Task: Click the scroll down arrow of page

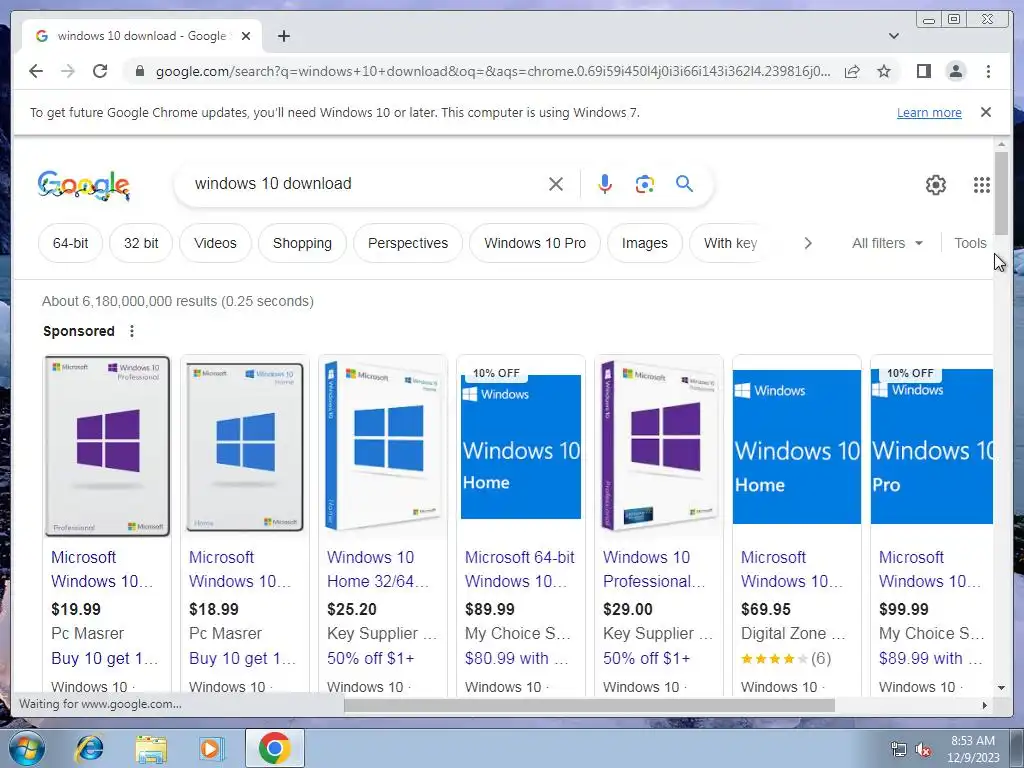Action: click(x=1001, y=687)
